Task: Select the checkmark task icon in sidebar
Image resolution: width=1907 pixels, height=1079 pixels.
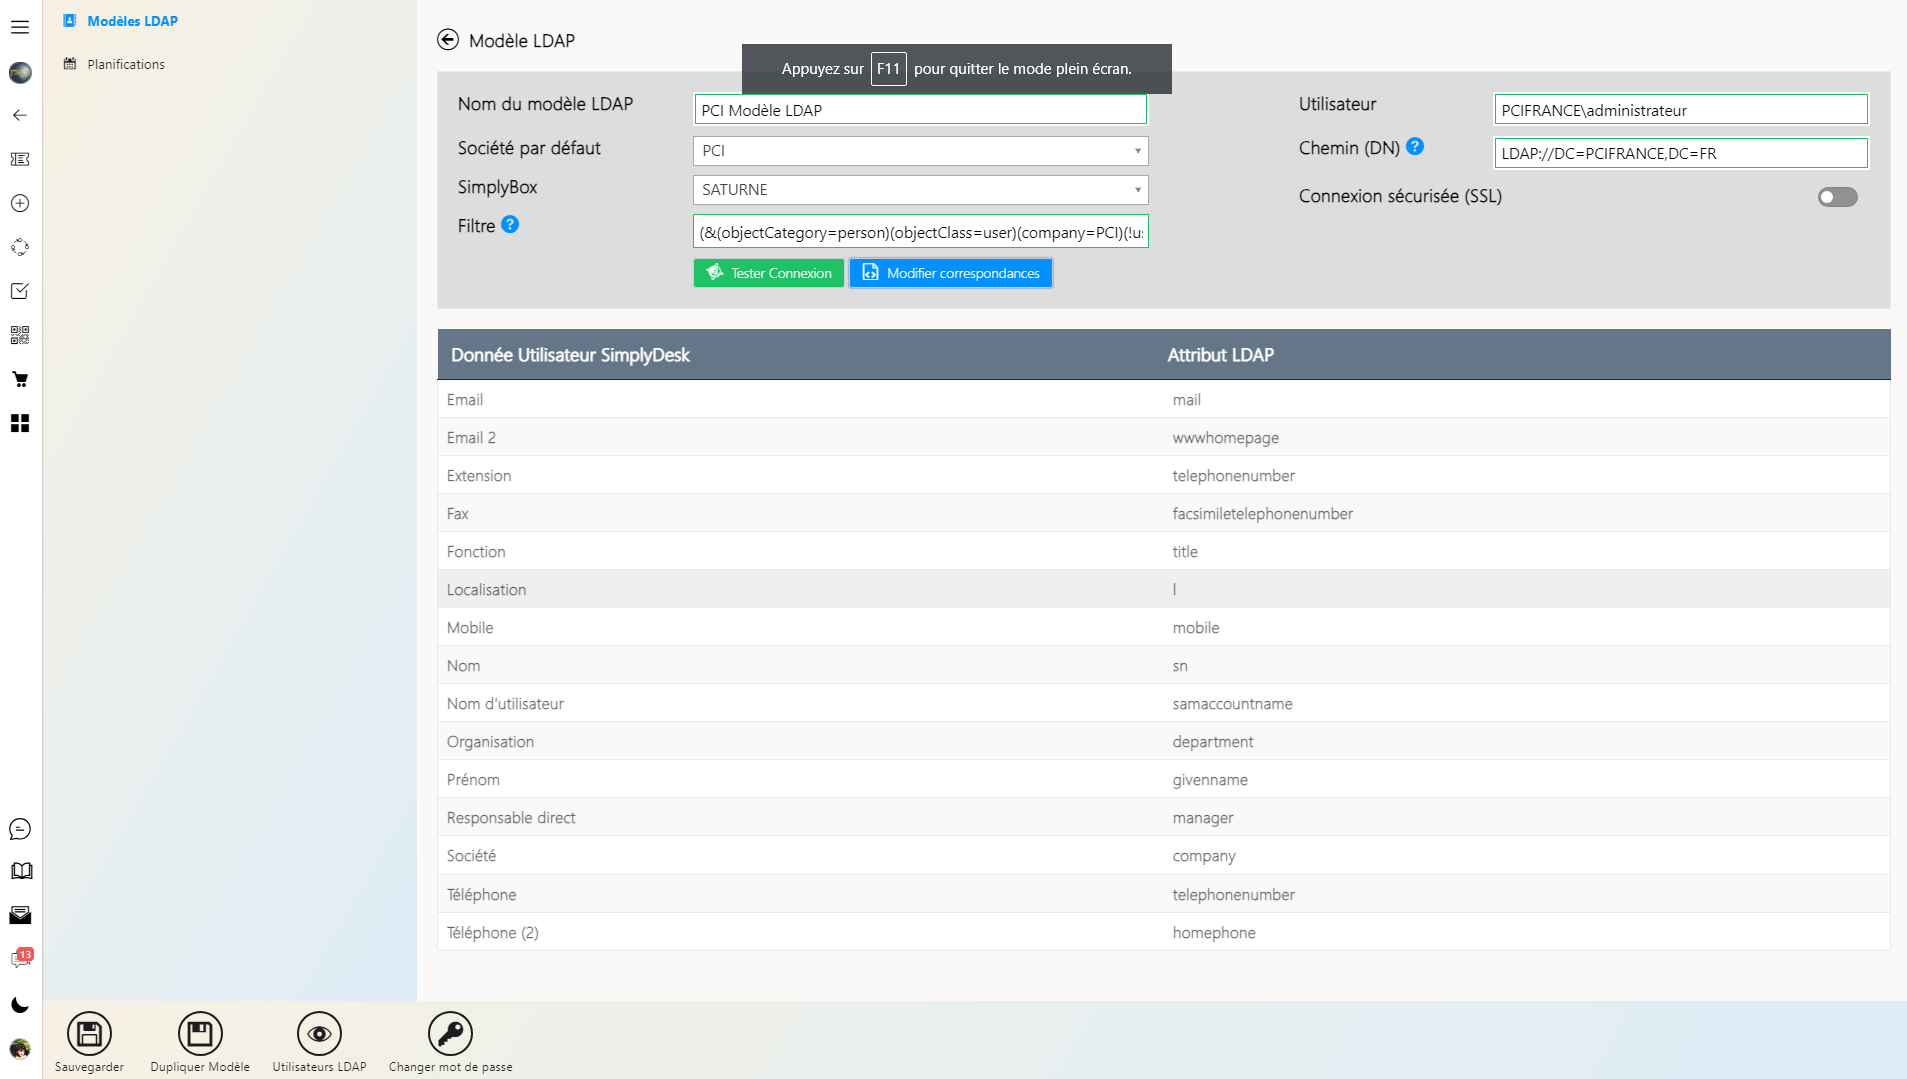Action: coord(19,291)
